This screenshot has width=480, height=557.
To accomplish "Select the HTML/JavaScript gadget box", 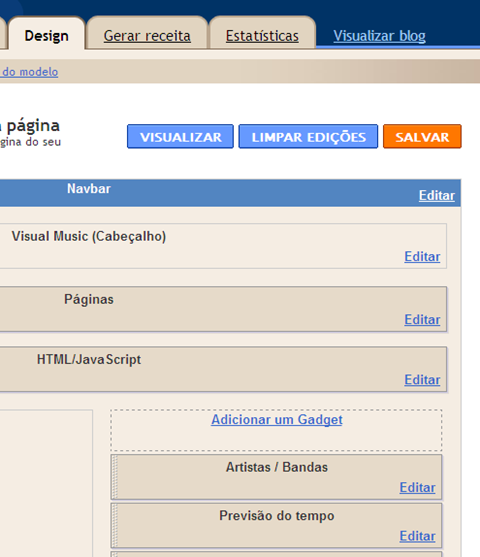I will click(223, 369).
